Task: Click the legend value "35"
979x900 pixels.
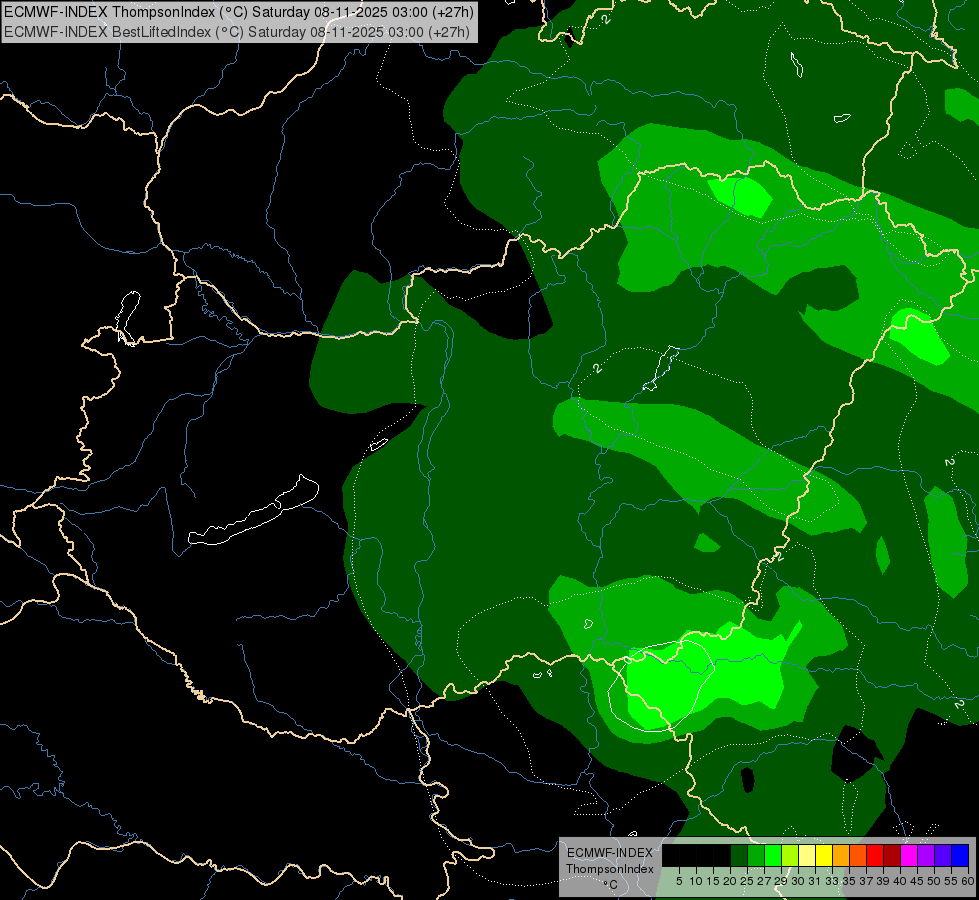Action: point(849,881)
